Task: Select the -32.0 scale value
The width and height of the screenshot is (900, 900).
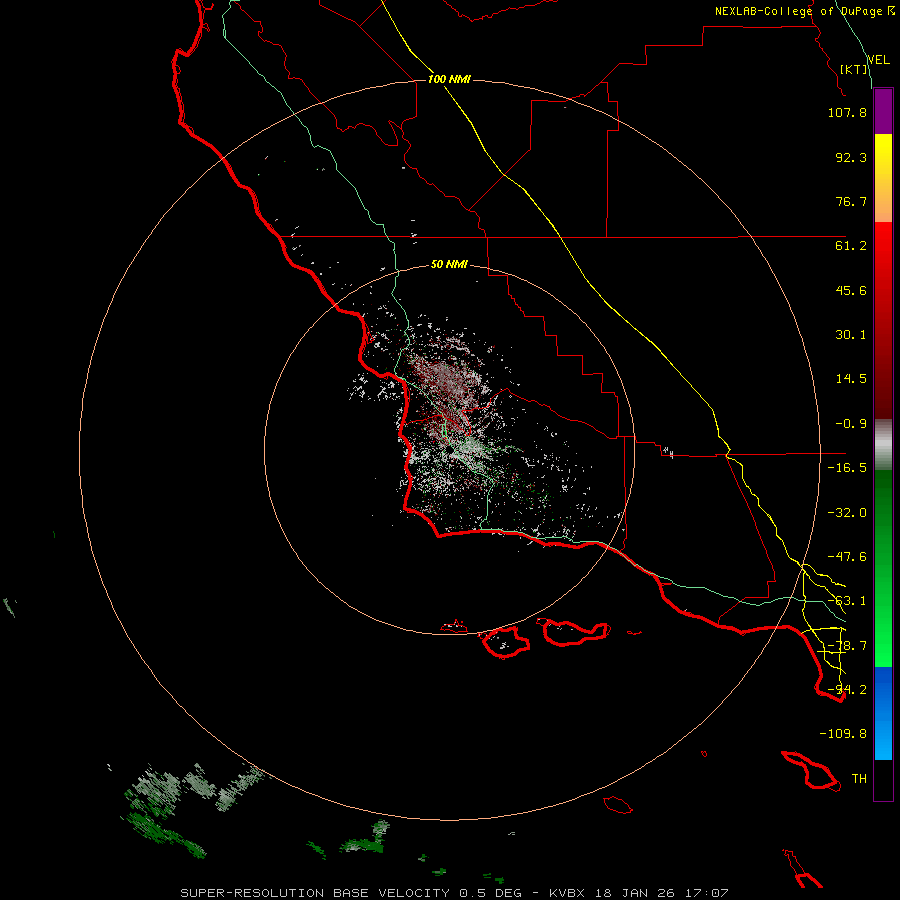Action: point(847,513)
